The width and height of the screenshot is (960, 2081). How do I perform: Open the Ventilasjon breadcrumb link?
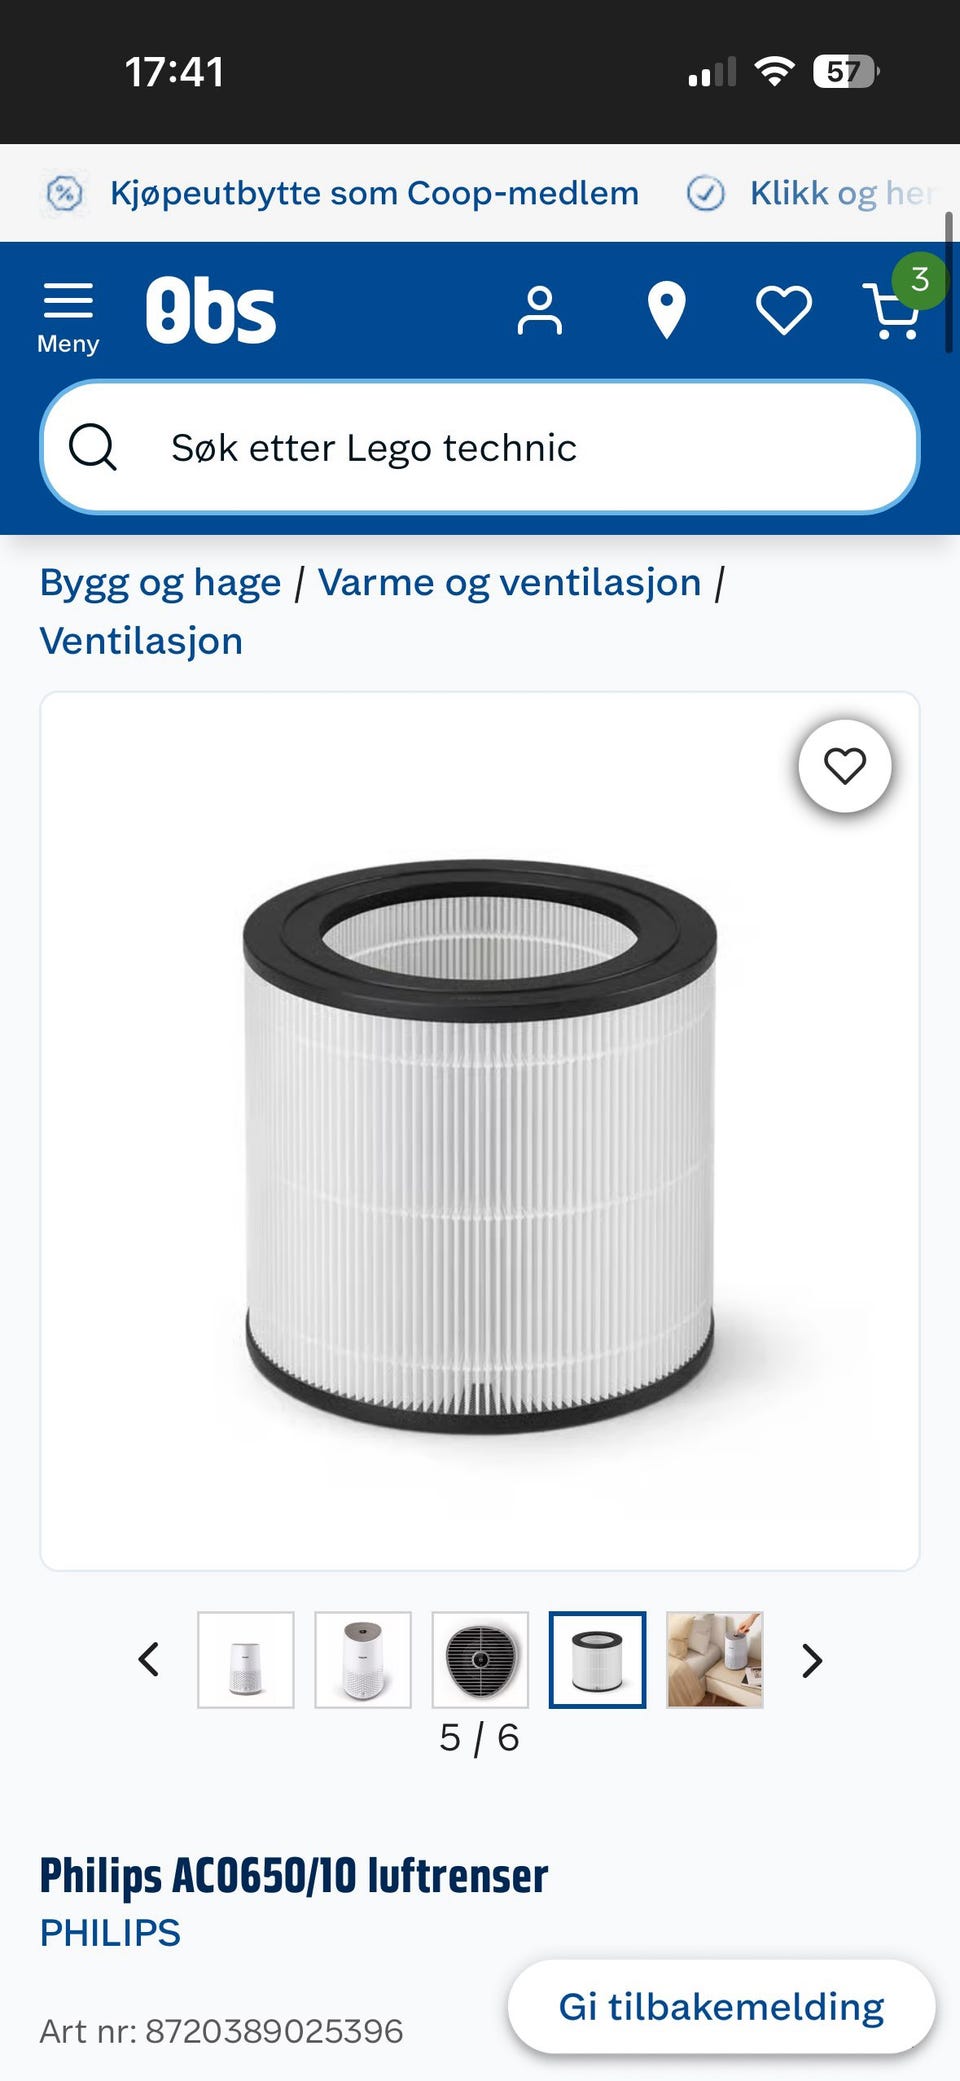pos(141,641)
